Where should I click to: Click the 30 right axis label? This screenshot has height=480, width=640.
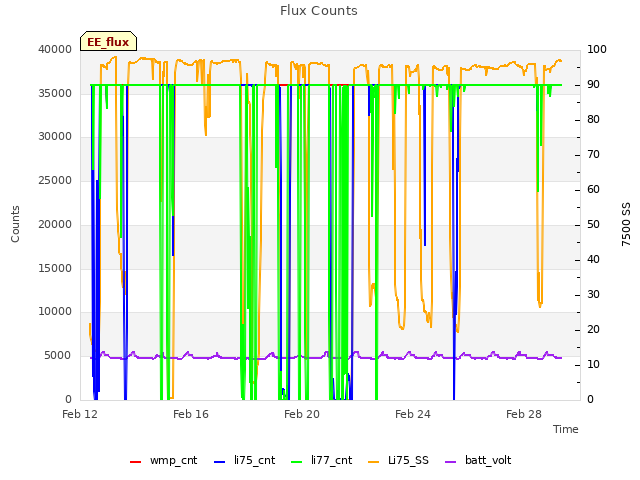[593, 295]
